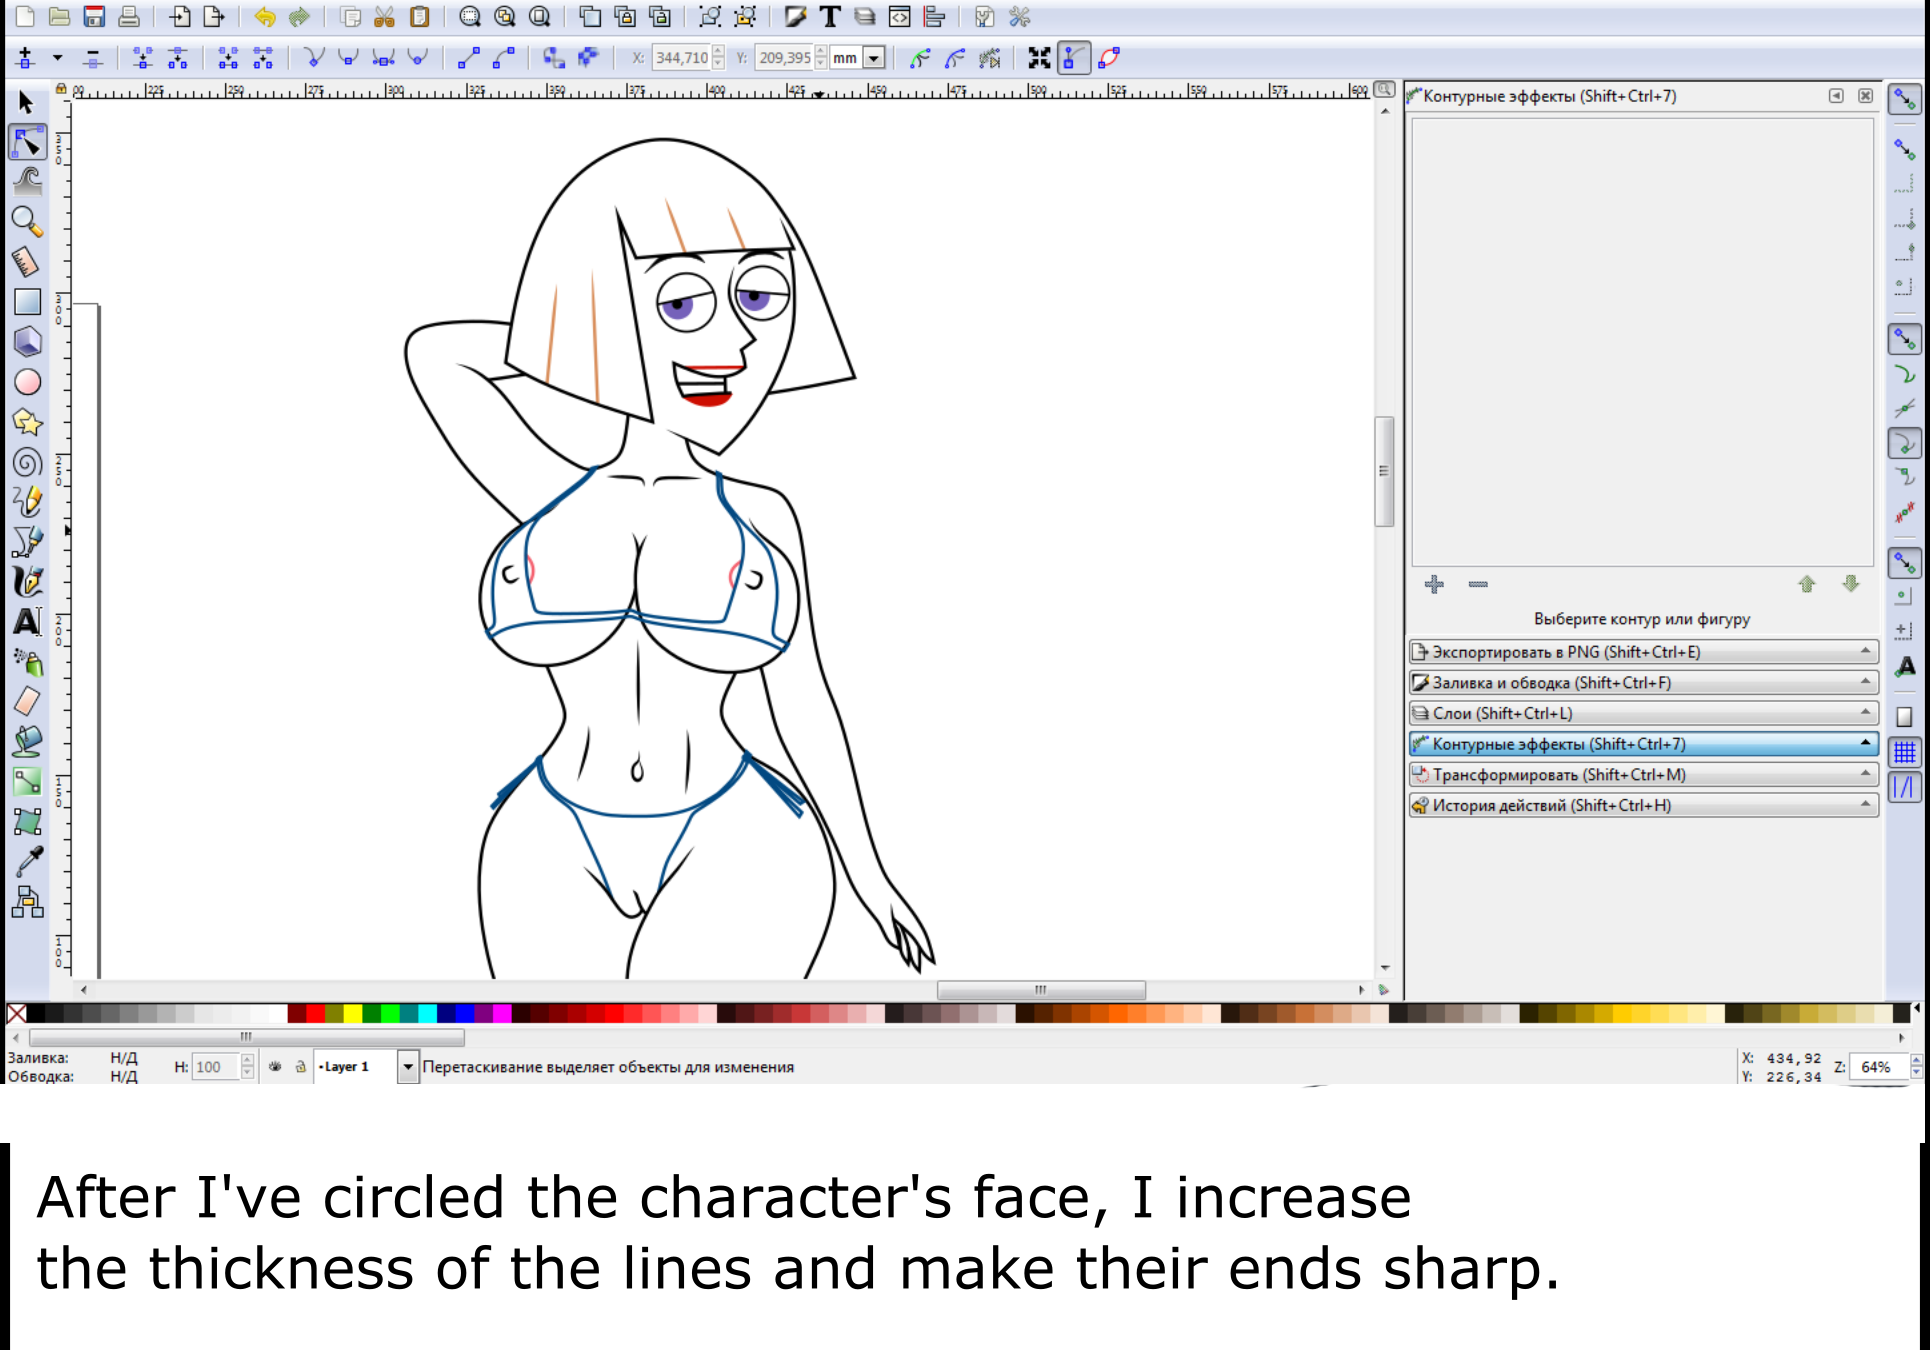The height and width of the screenshot is (1350, 1930).
Task: Select the Spiral tool
Action: coord(27,462)
